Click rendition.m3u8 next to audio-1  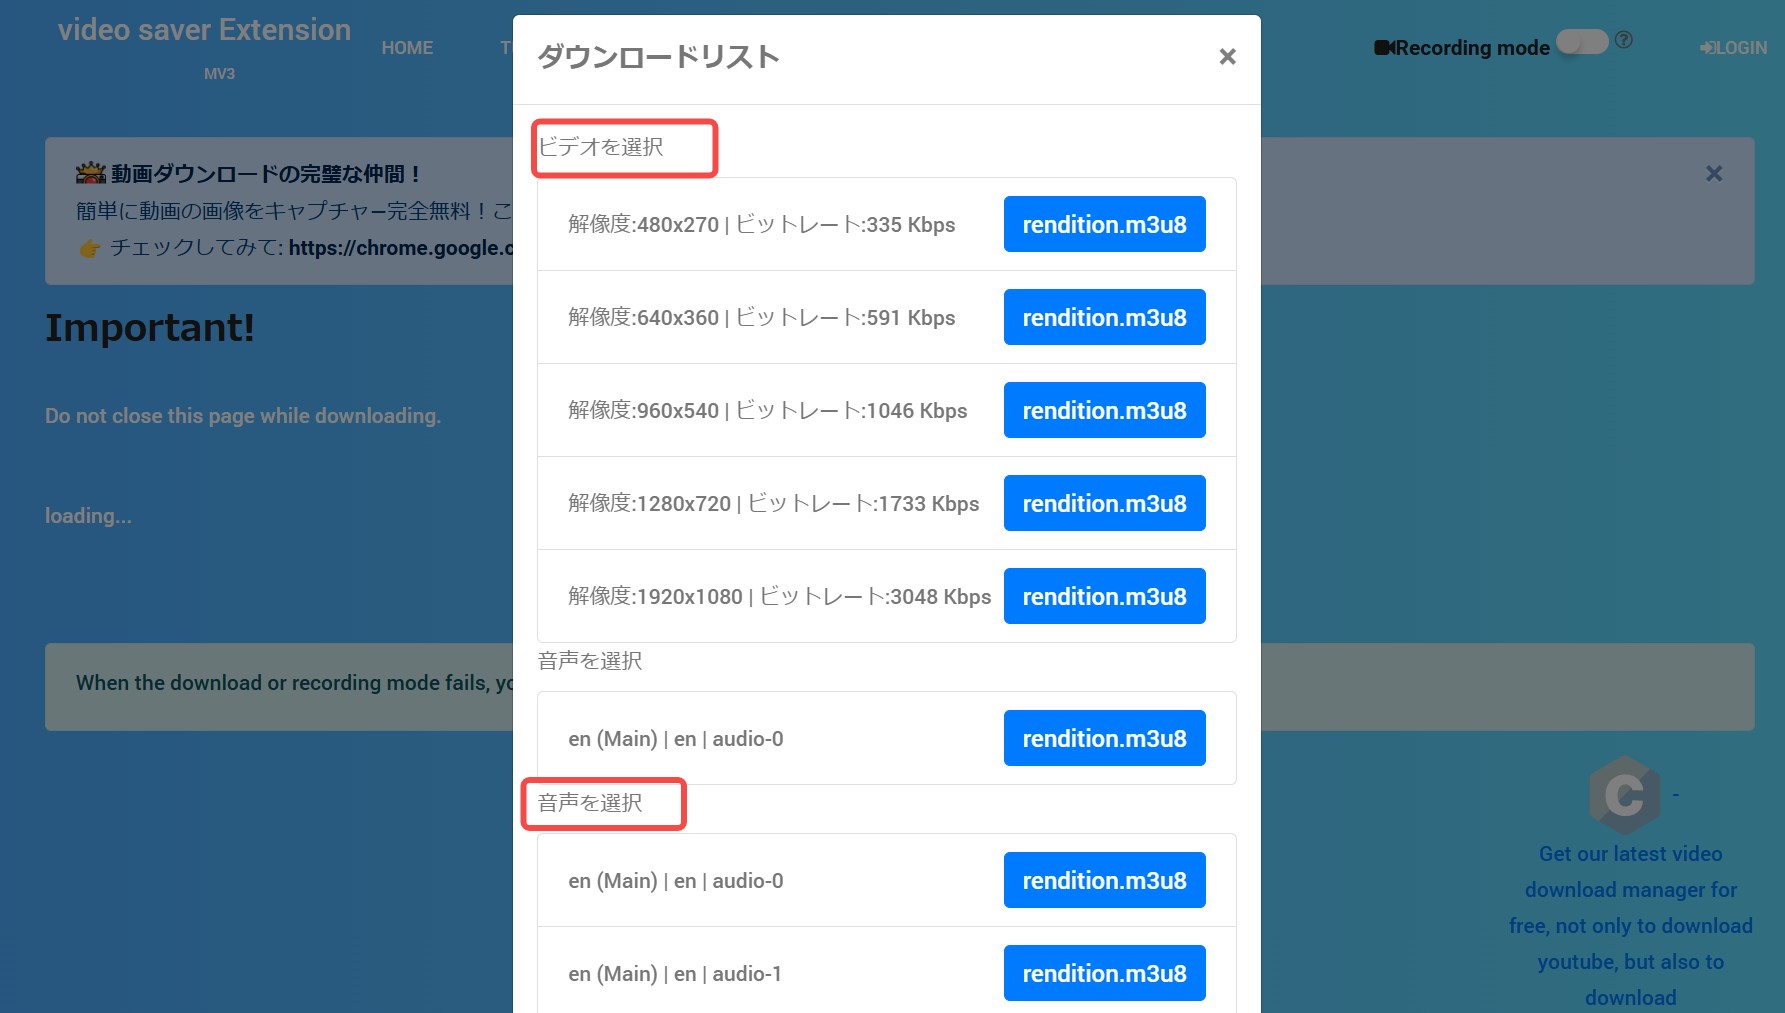click(x=1104, y=973)
